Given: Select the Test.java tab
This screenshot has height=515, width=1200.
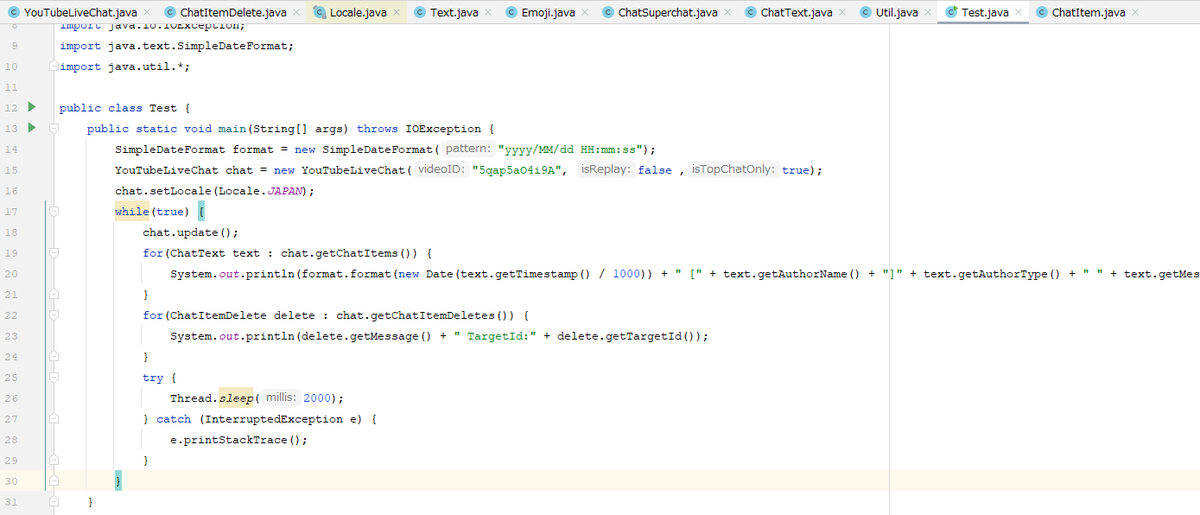Looking at the screenshot, I should click(984, 12).
